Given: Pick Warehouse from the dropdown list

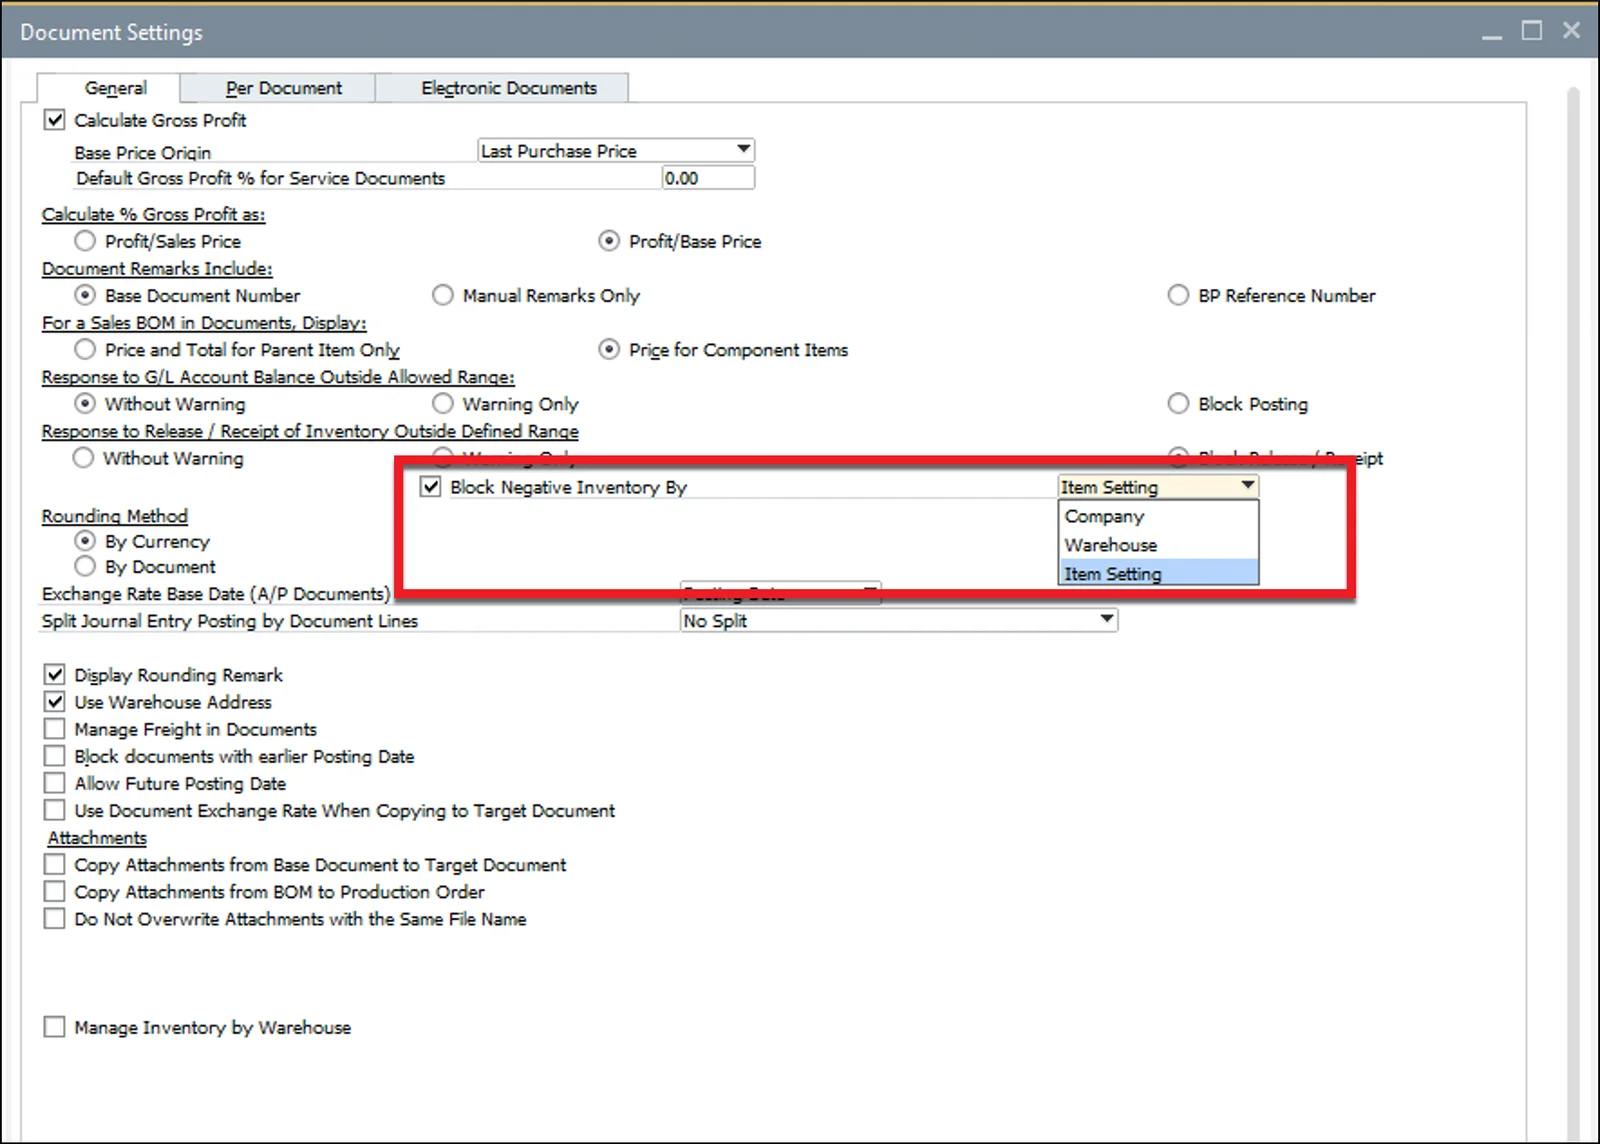Looking at the screenshot, I should point(1158,545).
